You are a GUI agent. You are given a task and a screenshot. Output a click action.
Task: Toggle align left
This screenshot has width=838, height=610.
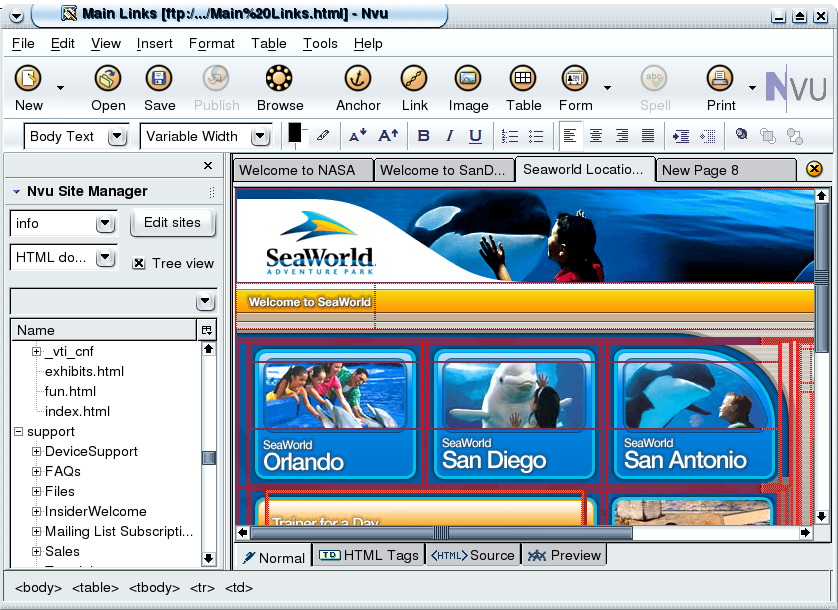(570, 136)
